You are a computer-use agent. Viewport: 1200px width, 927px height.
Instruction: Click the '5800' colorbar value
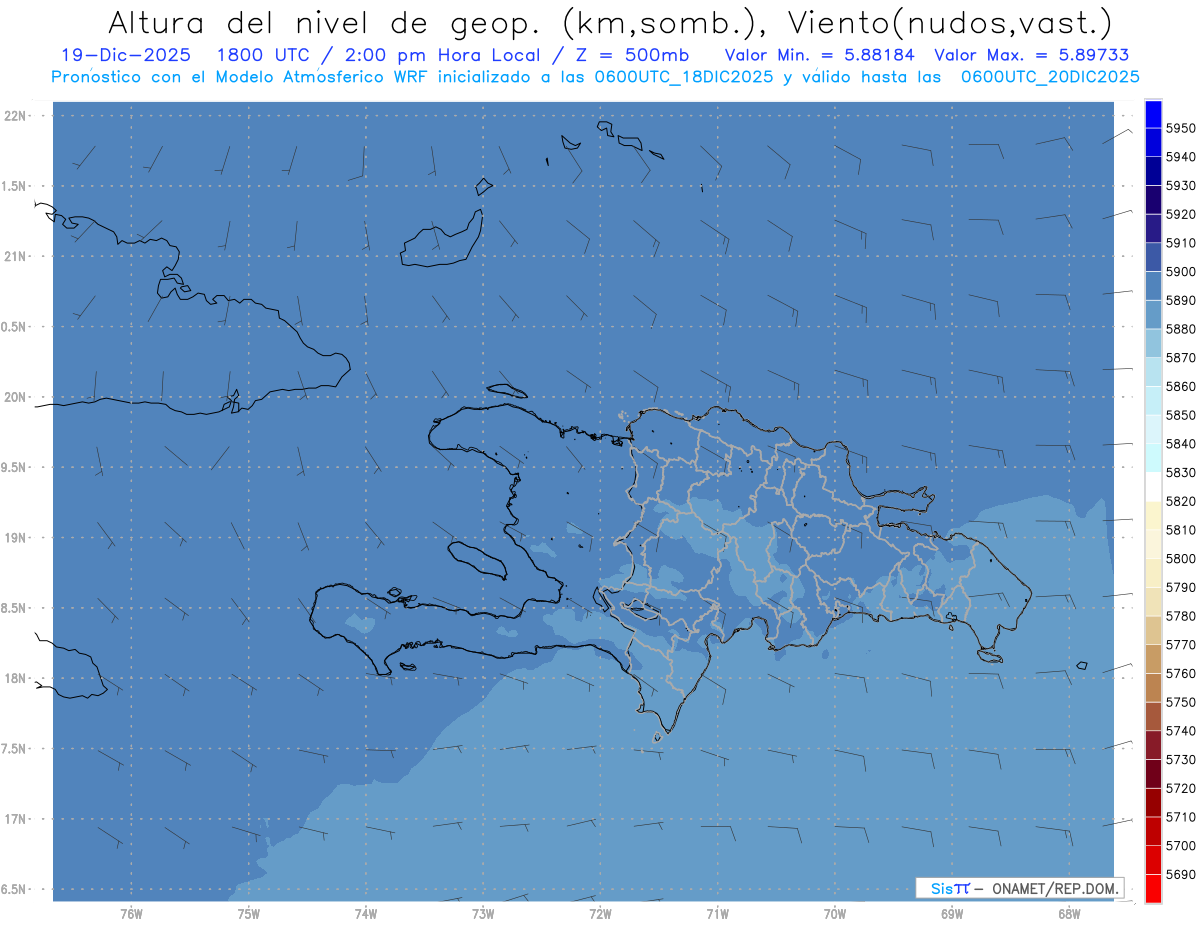(x=1180, y=558)
